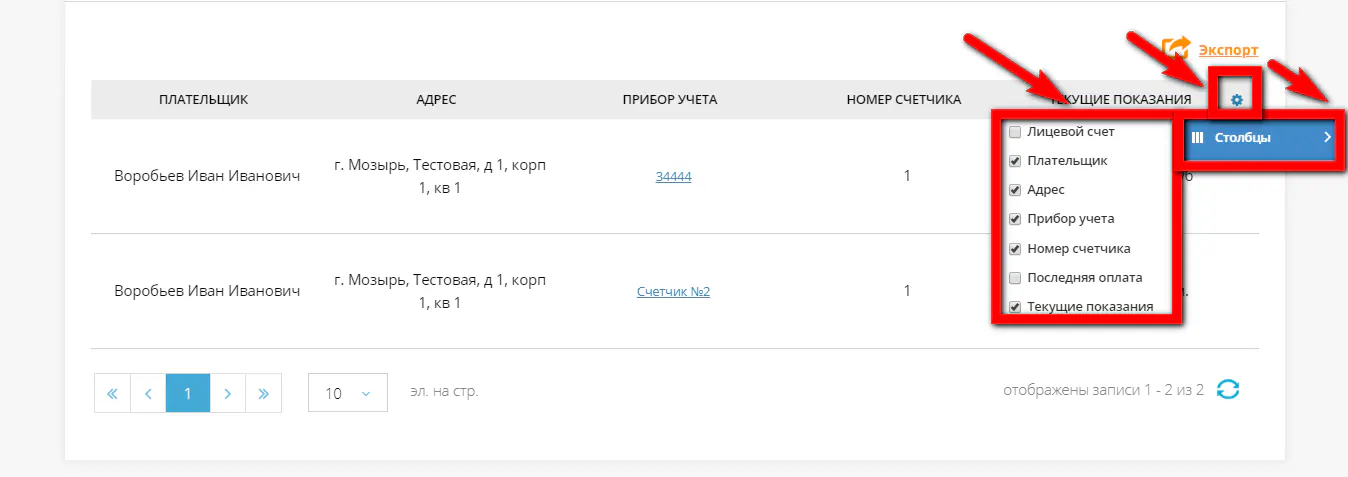Screen dimensions: 1348x477
Task: Go to the previous page
Action: click(x=148, y=393)
